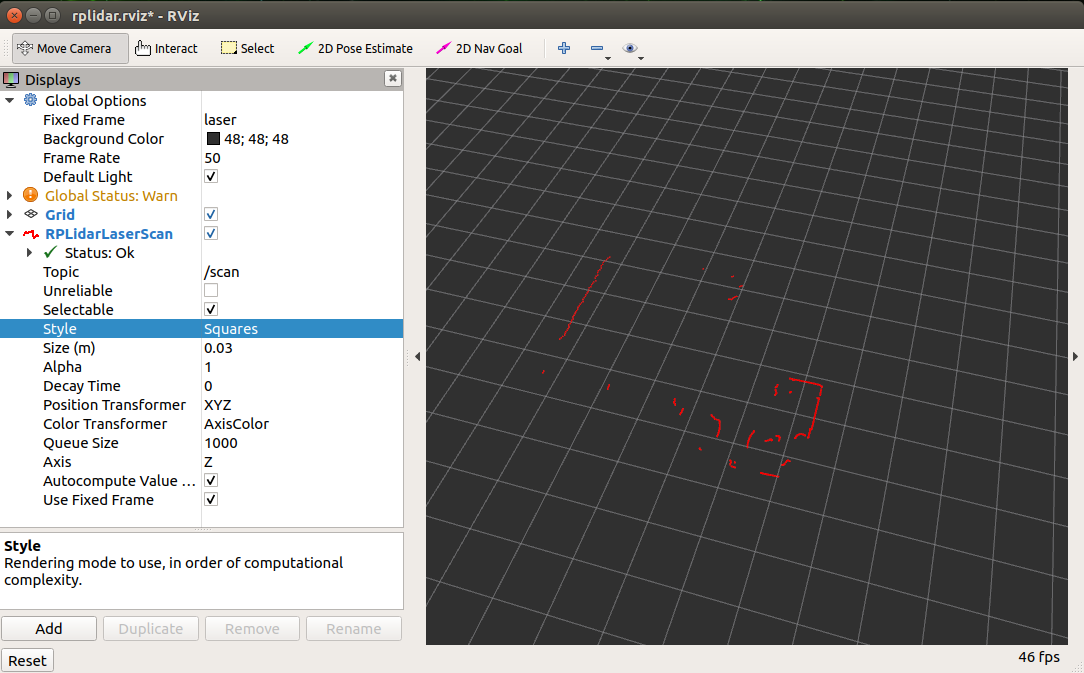Activate the Interact tool

pyautogui.click(x=166, y=48)
